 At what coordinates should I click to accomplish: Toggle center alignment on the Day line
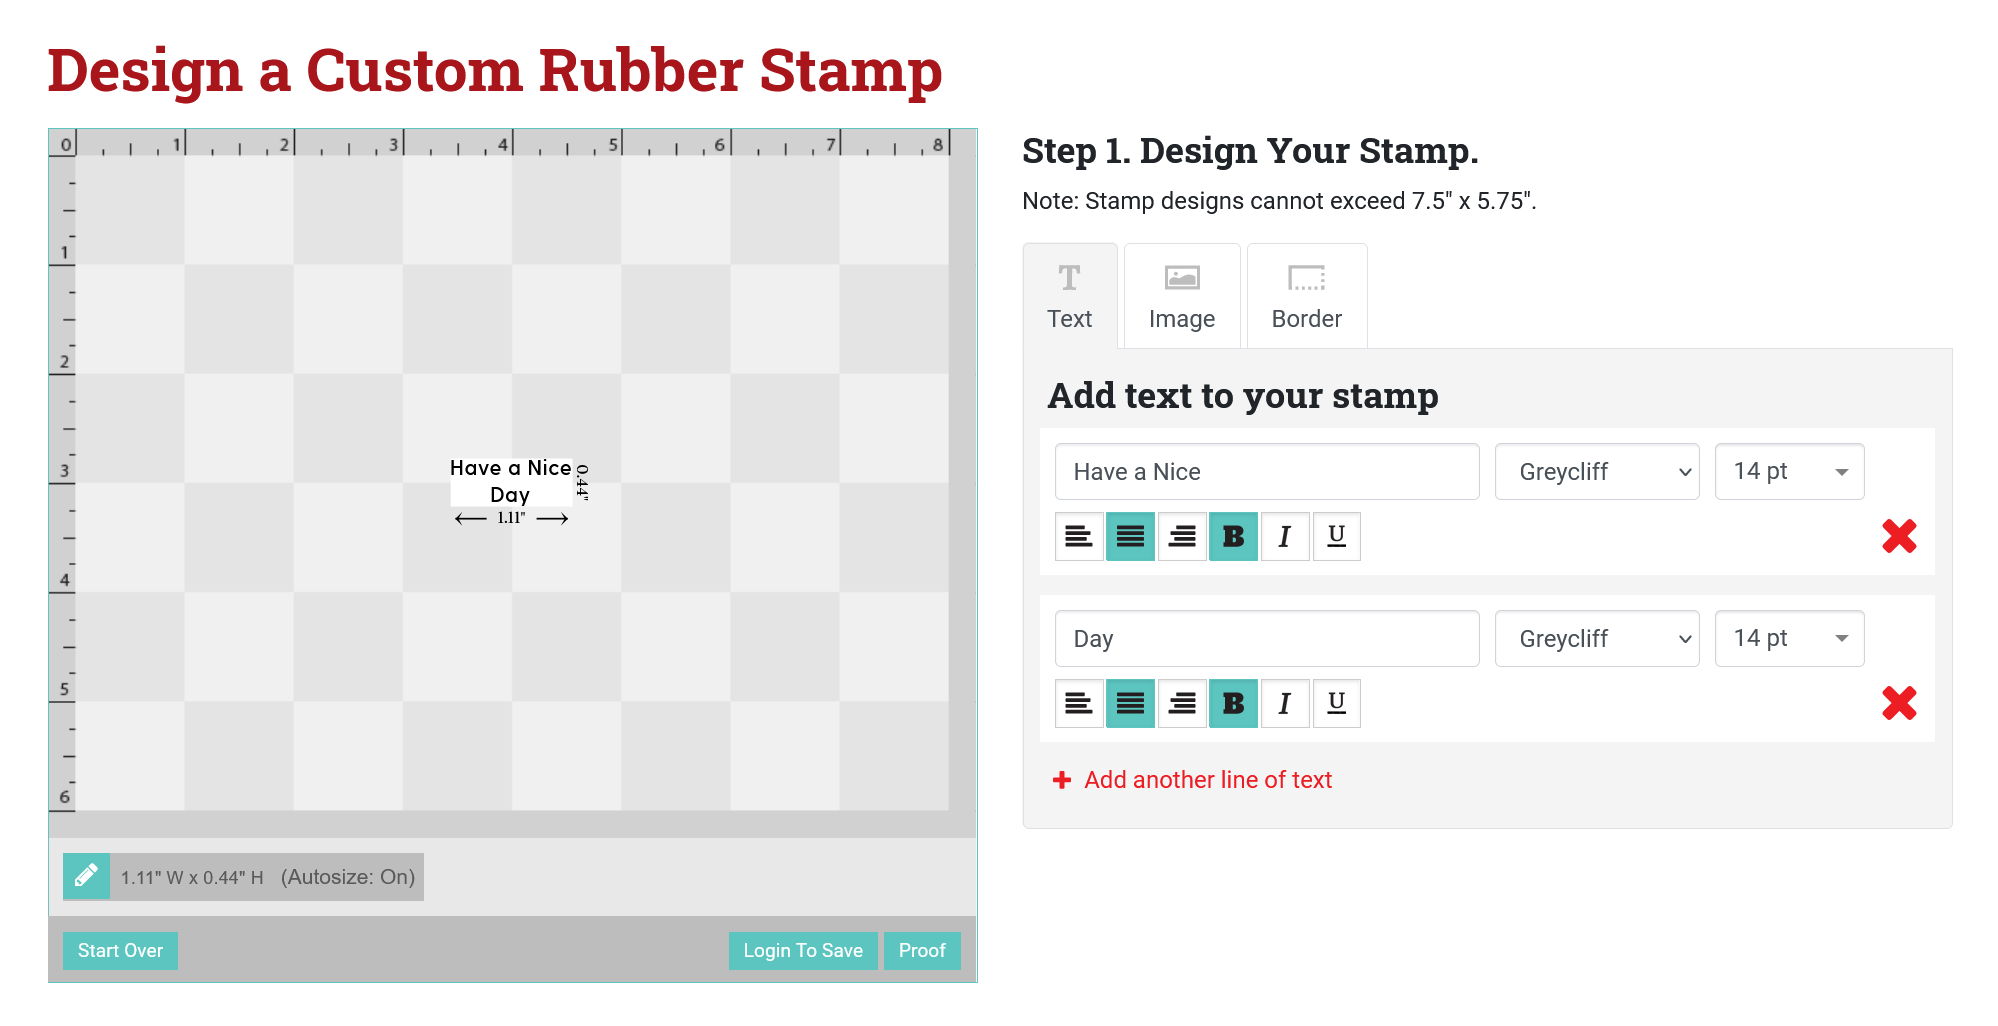pos(1130,703)
